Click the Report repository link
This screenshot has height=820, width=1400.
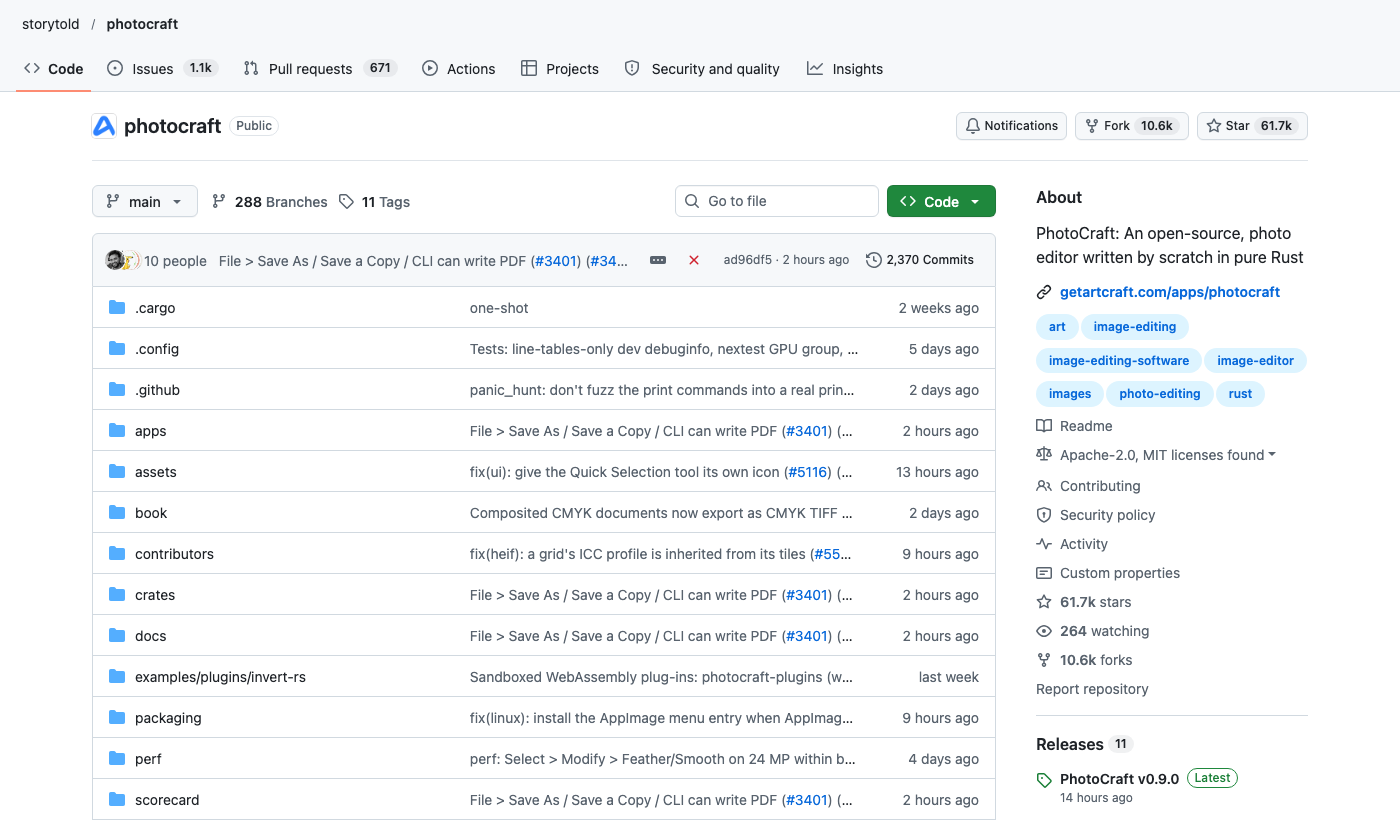[x=1092, y=689]
